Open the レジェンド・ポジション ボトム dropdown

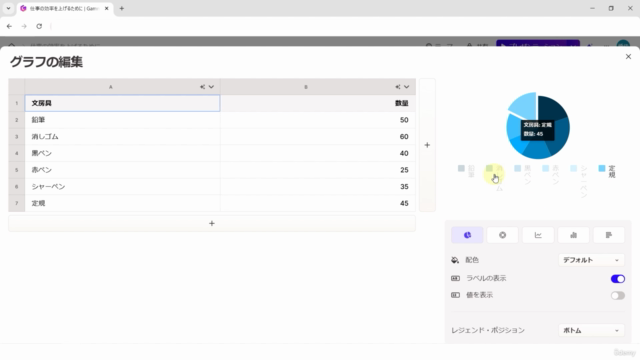[x=591, y=330]
